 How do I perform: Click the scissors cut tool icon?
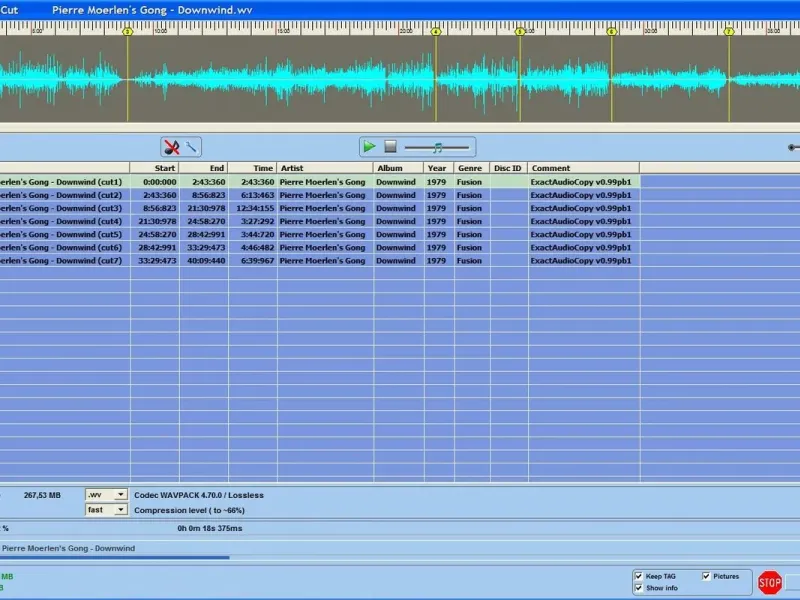[171, 147]
